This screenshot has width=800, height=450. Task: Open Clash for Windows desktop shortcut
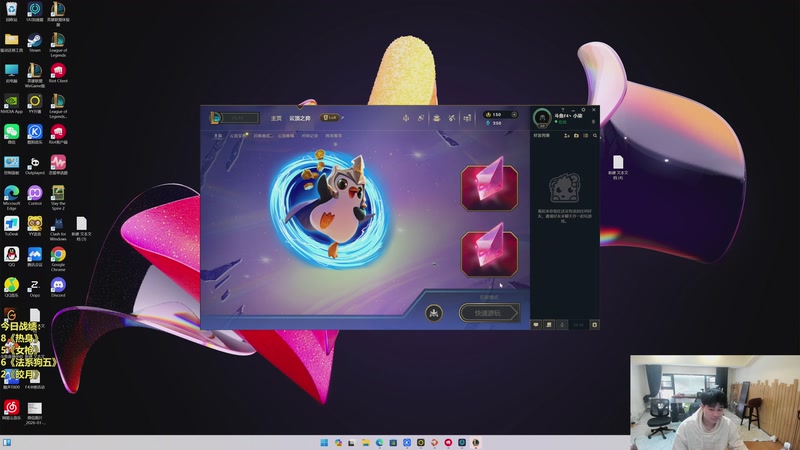pos(58,228)
